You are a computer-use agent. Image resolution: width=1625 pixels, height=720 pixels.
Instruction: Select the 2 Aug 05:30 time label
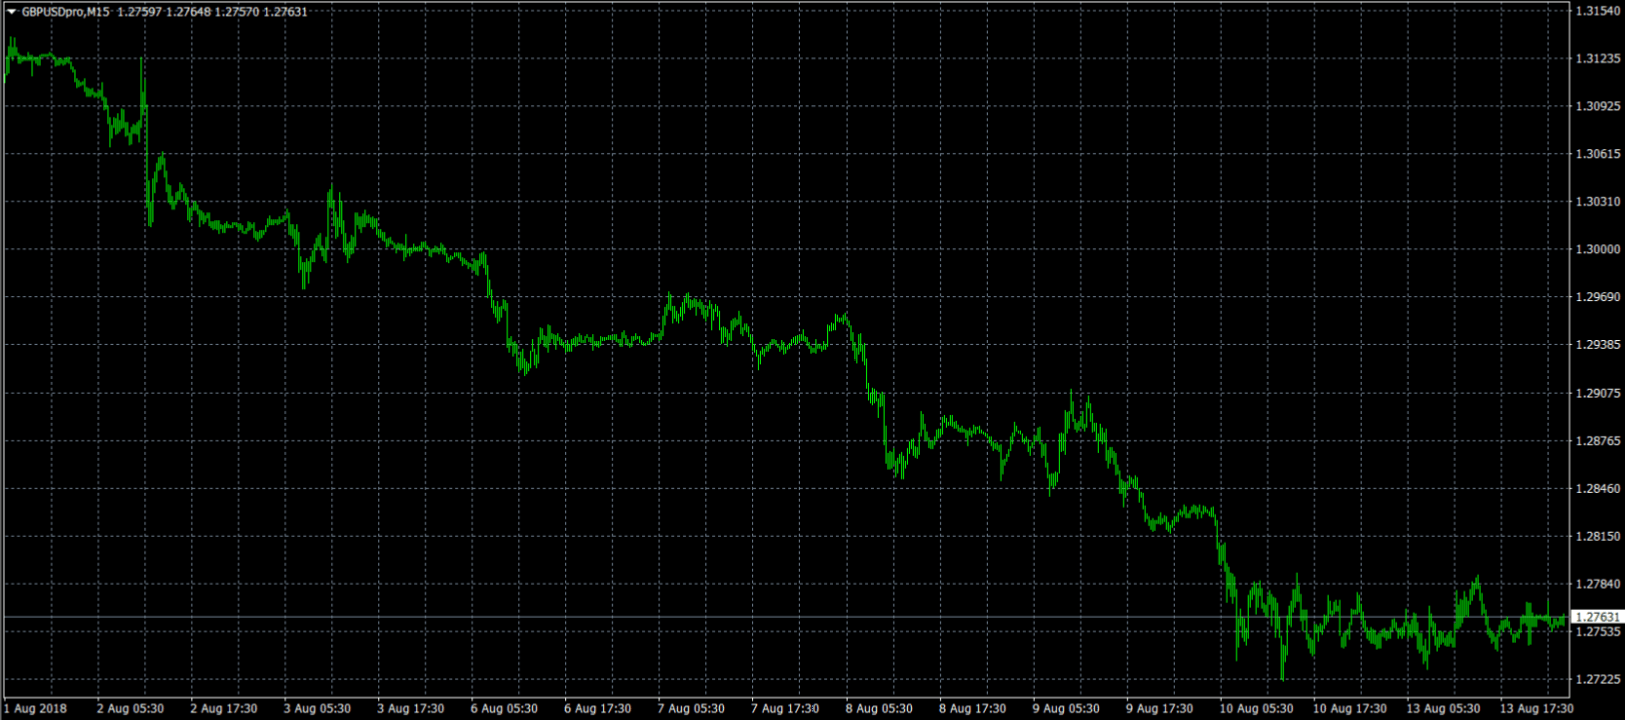pyautogui.click(x=130, y=709)
